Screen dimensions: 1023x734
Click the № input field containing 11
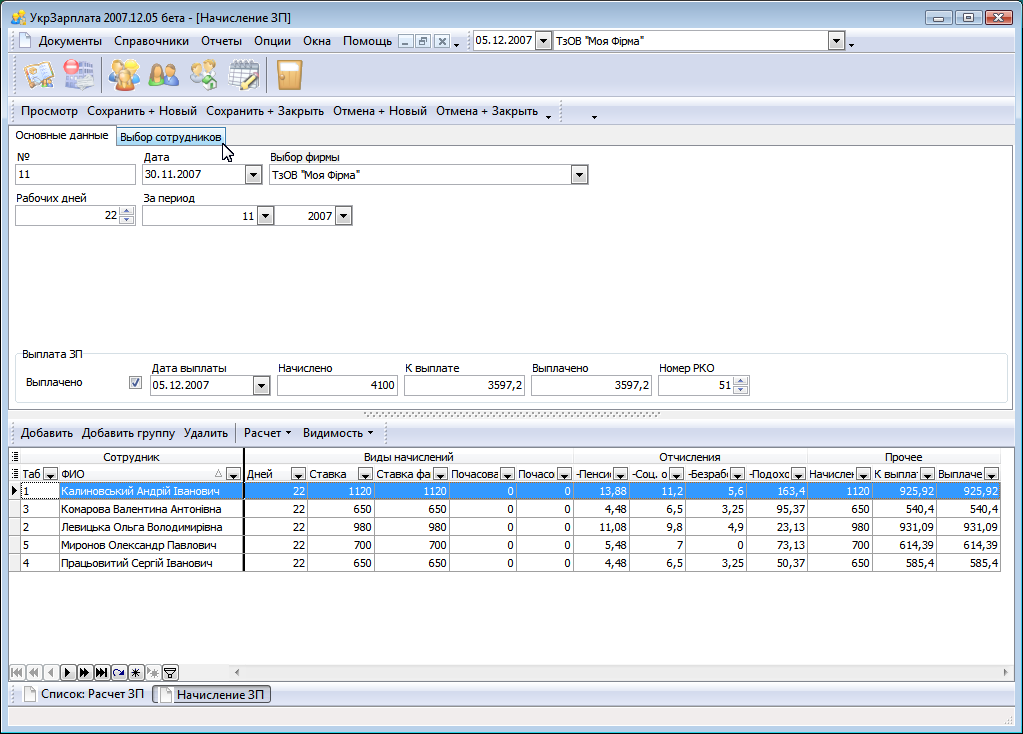75,175
